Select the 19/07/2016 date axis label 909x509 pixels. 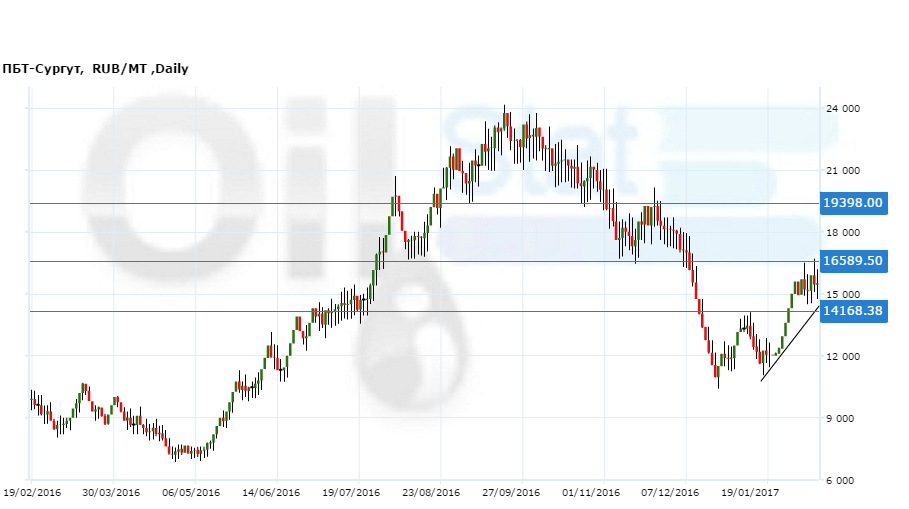[x=351, y=493]
